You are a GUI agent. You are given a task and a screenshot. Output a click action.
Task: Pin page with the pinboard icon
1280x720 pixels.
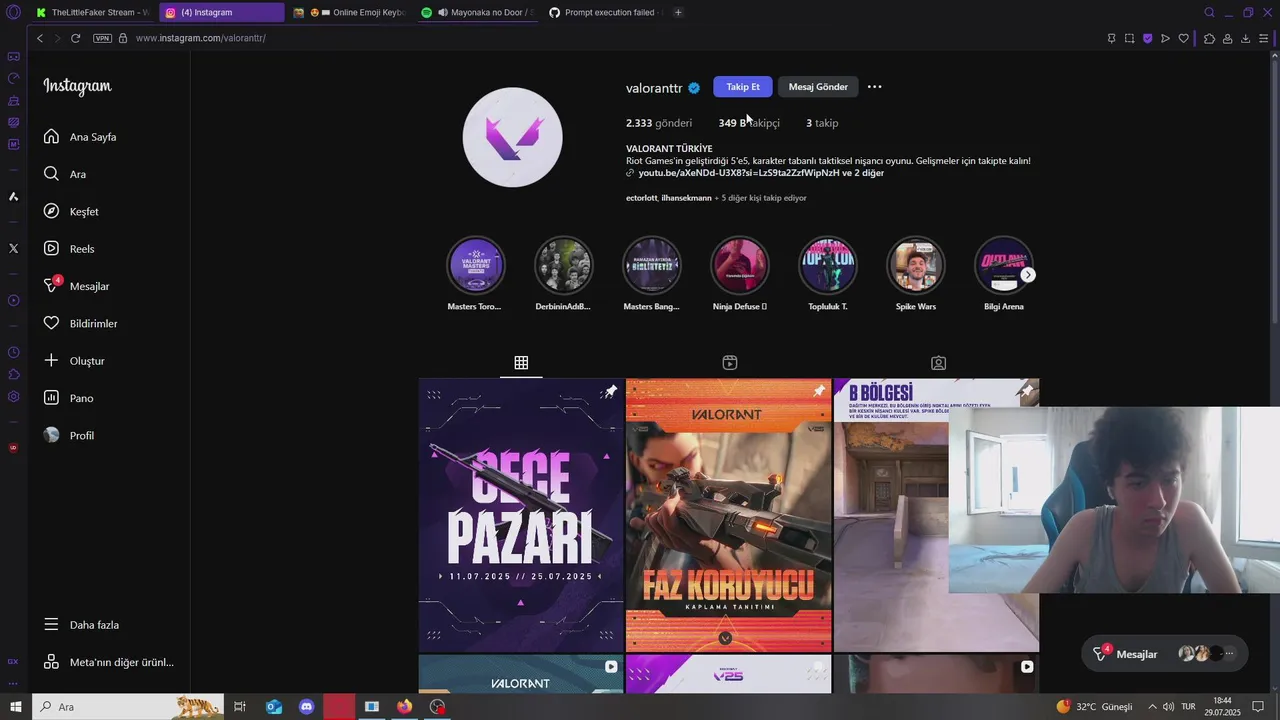(1111, 38)
